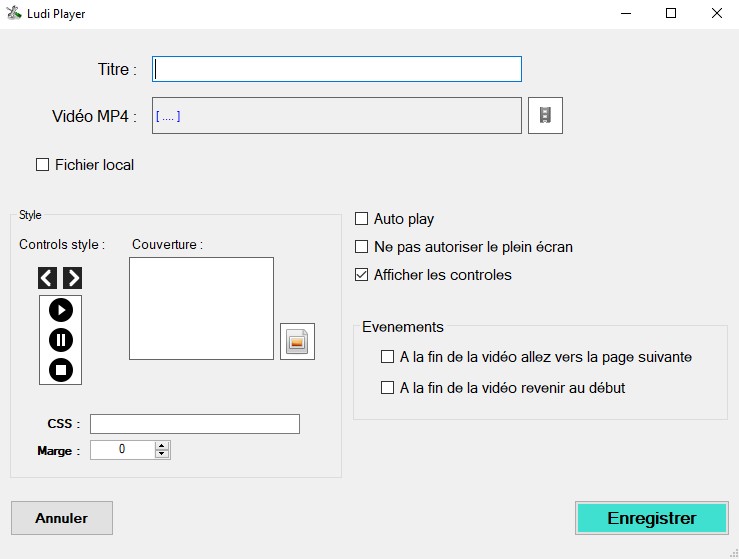The width and height of the screenshot is (739, 559).
Task: Click the video file browse film icon
Action: [x=545, y=115]
